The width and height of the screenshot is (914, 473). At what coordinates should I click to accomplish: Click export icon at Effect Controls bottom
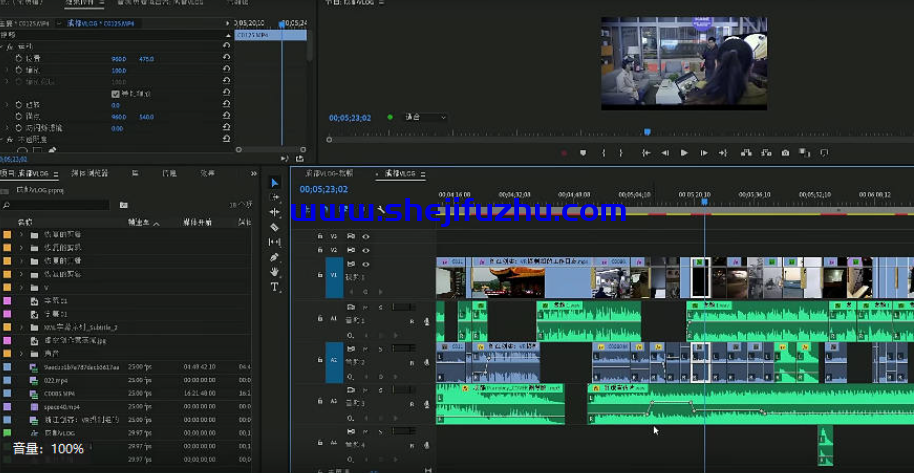click(300, 159)
